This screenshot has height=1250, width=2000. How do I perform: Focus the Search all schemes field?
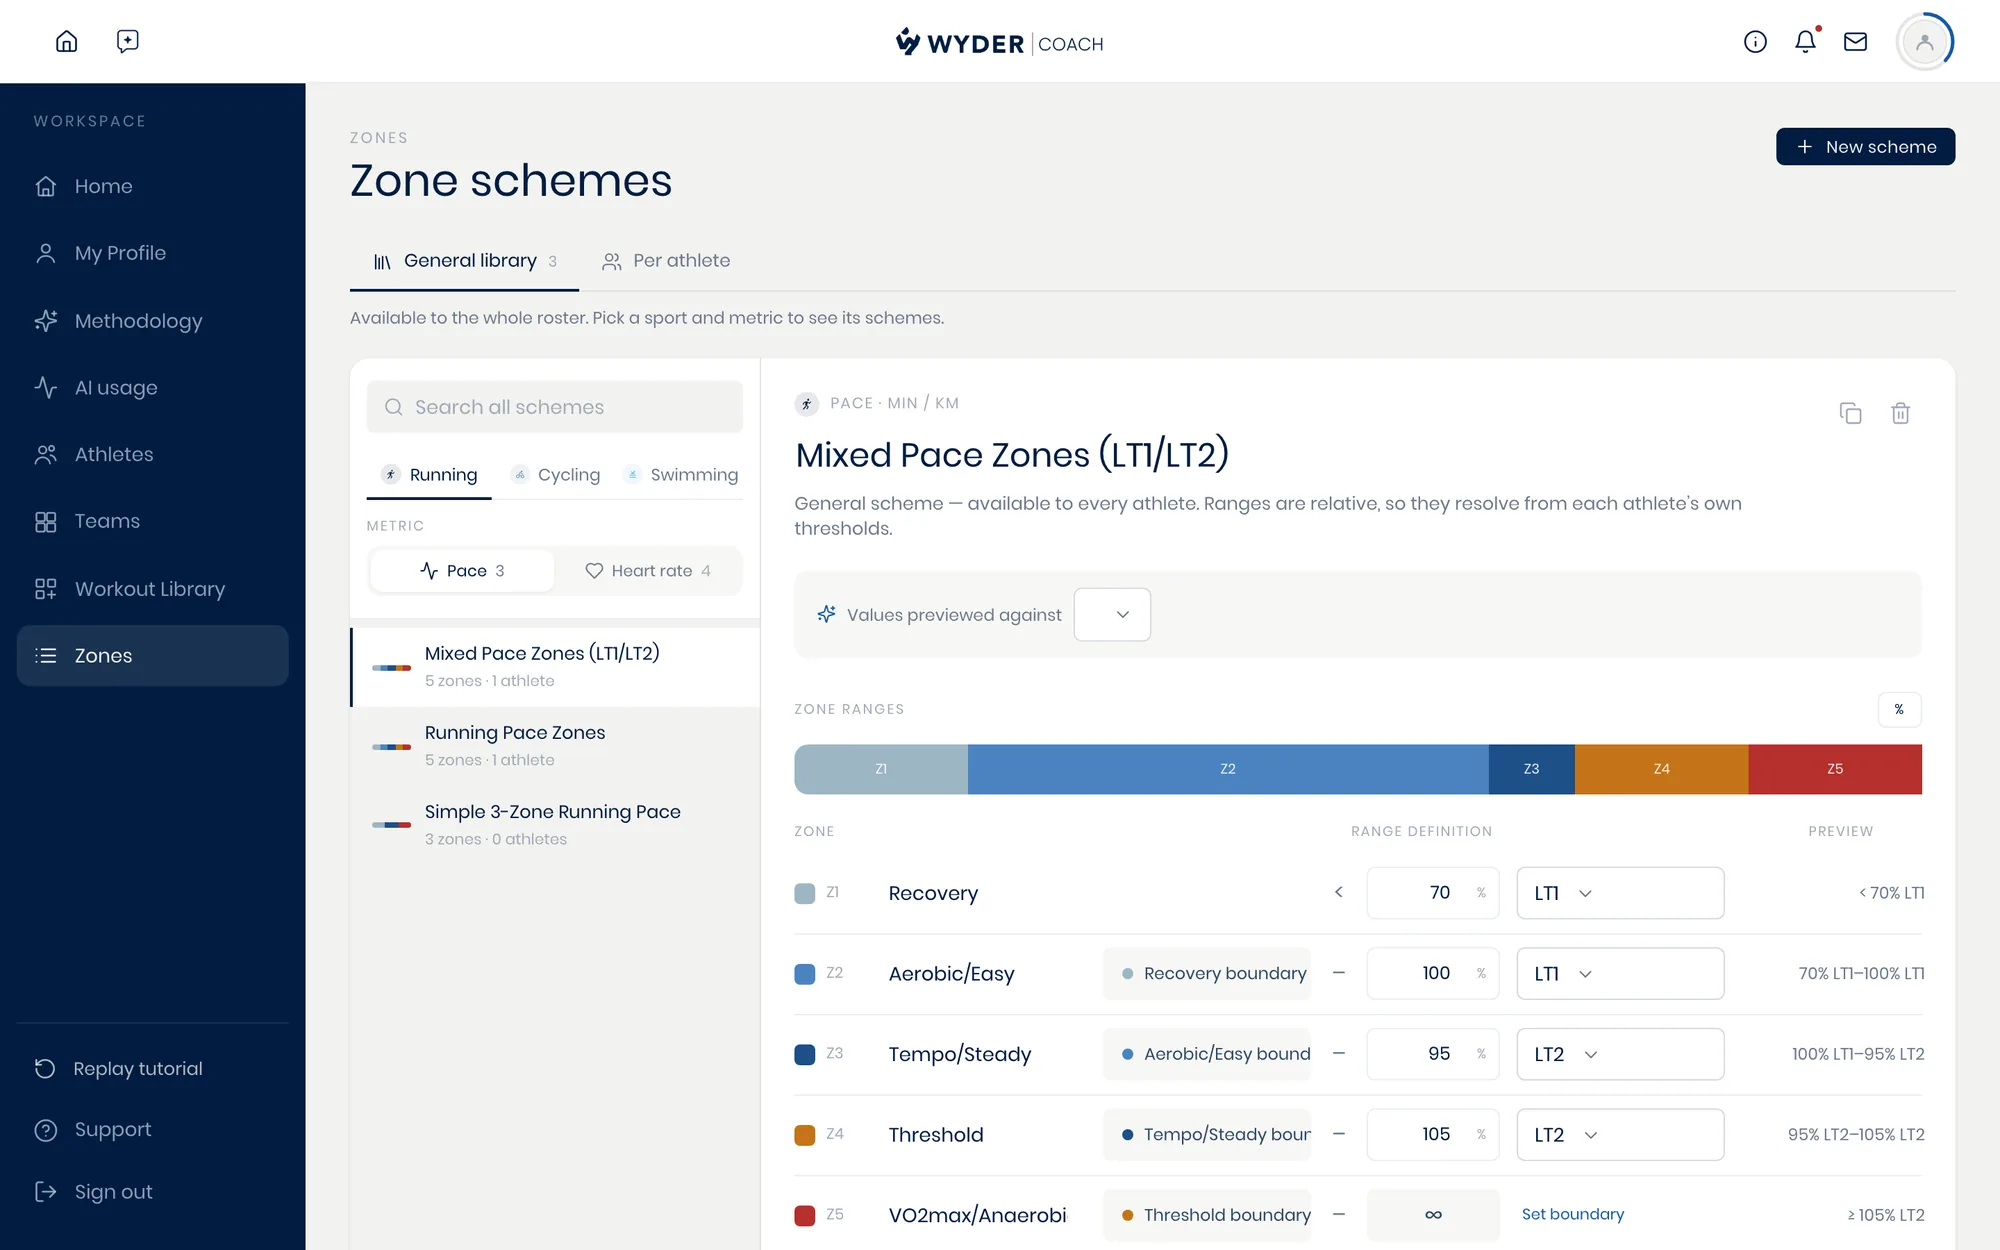[555, 407]
